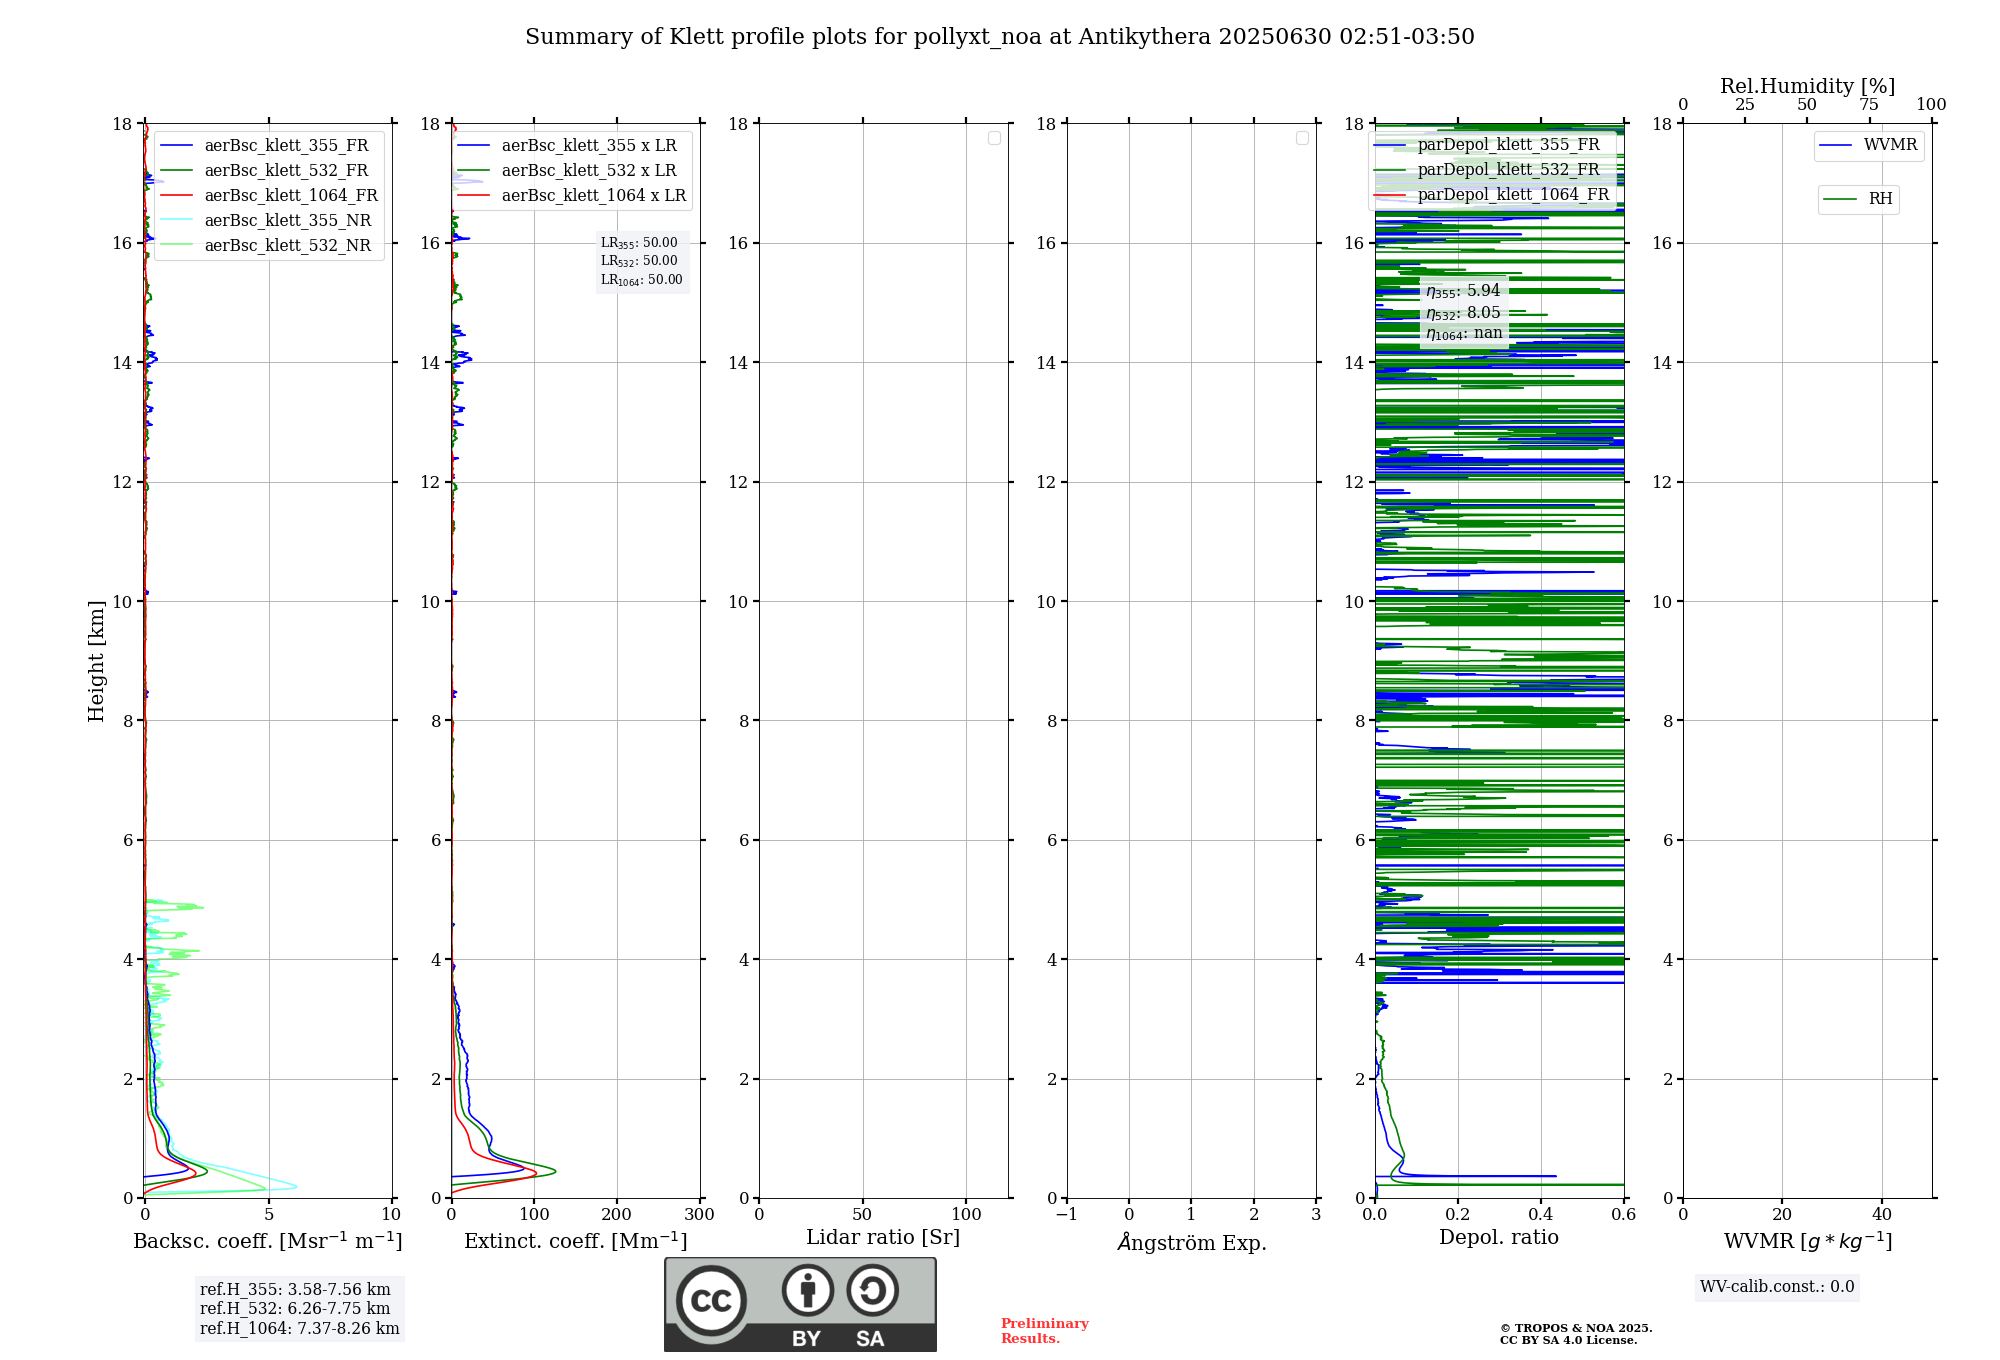Image resolution: width=2000 pixels, height=1360 pixels.
Task: Click the ShareAlike SA circular arrow icon
Action: pyautogui.click(x=872, y=1290)
